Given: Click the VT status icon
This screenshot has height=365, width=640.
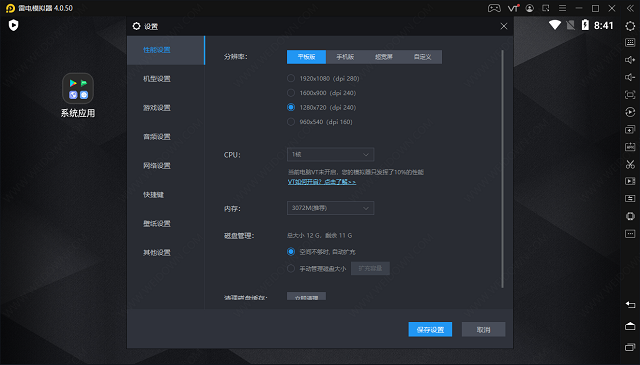Looking at the screenshot, I should tap(513, 8).
